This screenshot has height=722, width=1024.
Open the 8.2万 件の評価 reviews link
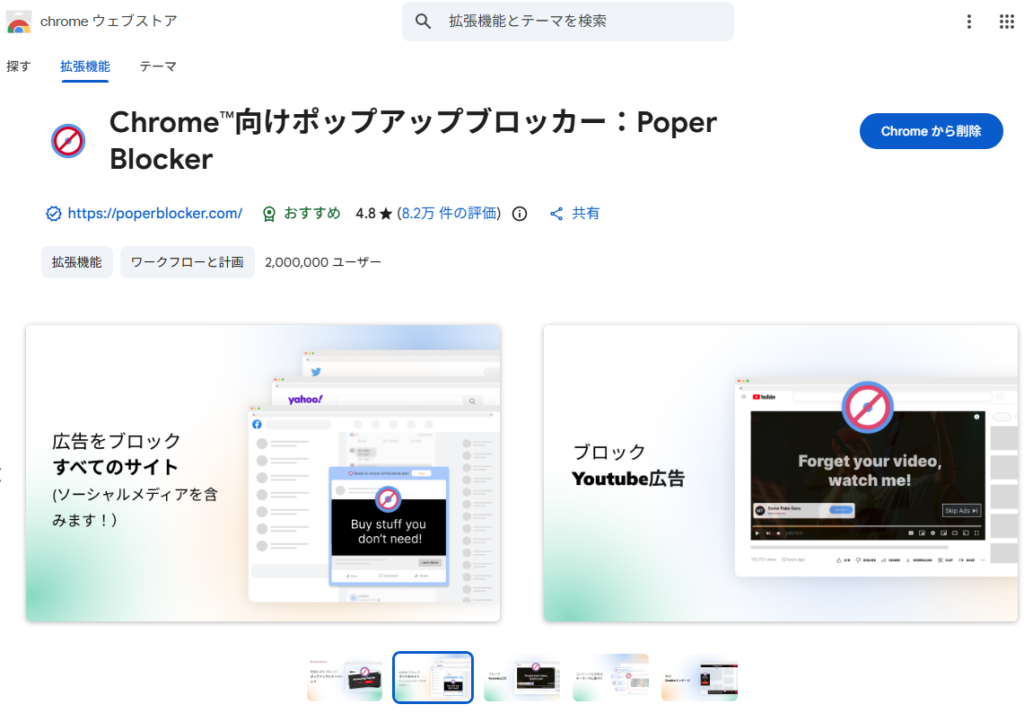point(449,213)
